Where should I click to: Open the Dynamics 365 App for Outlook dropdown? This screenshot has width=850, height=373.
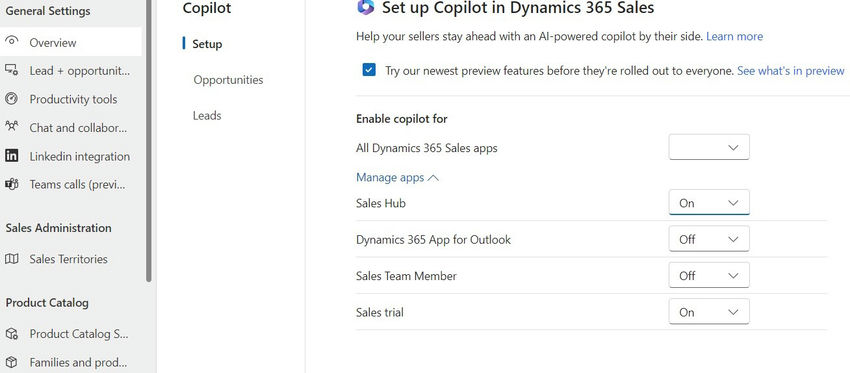coord(709,239)
